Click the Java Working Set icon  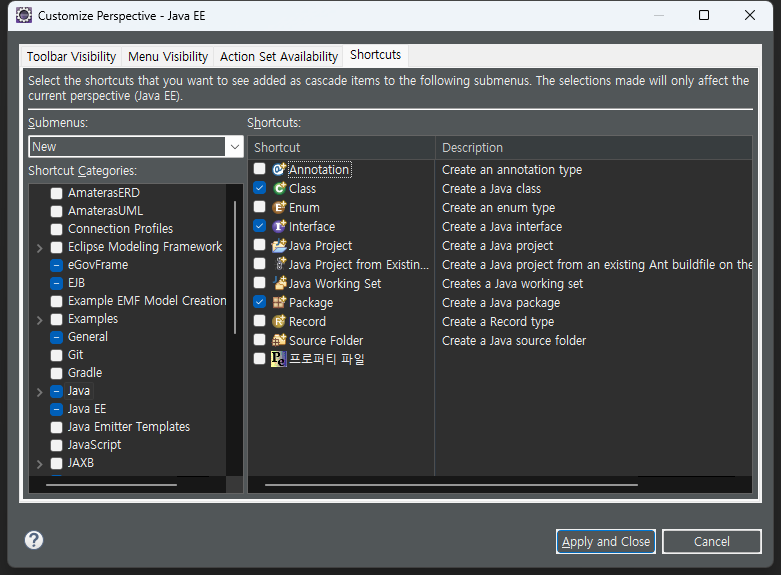pos(279,283)
